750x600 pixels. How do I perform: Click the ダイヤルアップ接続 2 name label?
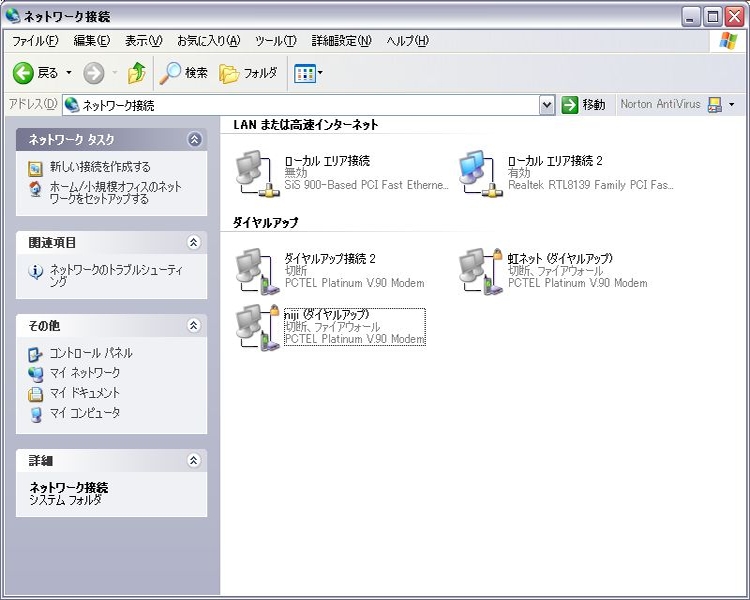click(330, 259)
